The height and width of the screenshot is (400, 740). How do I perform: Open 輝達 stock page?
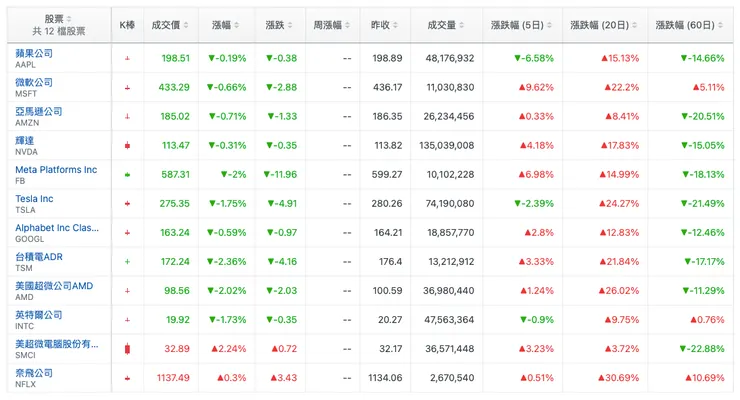(x=25, y=141)
